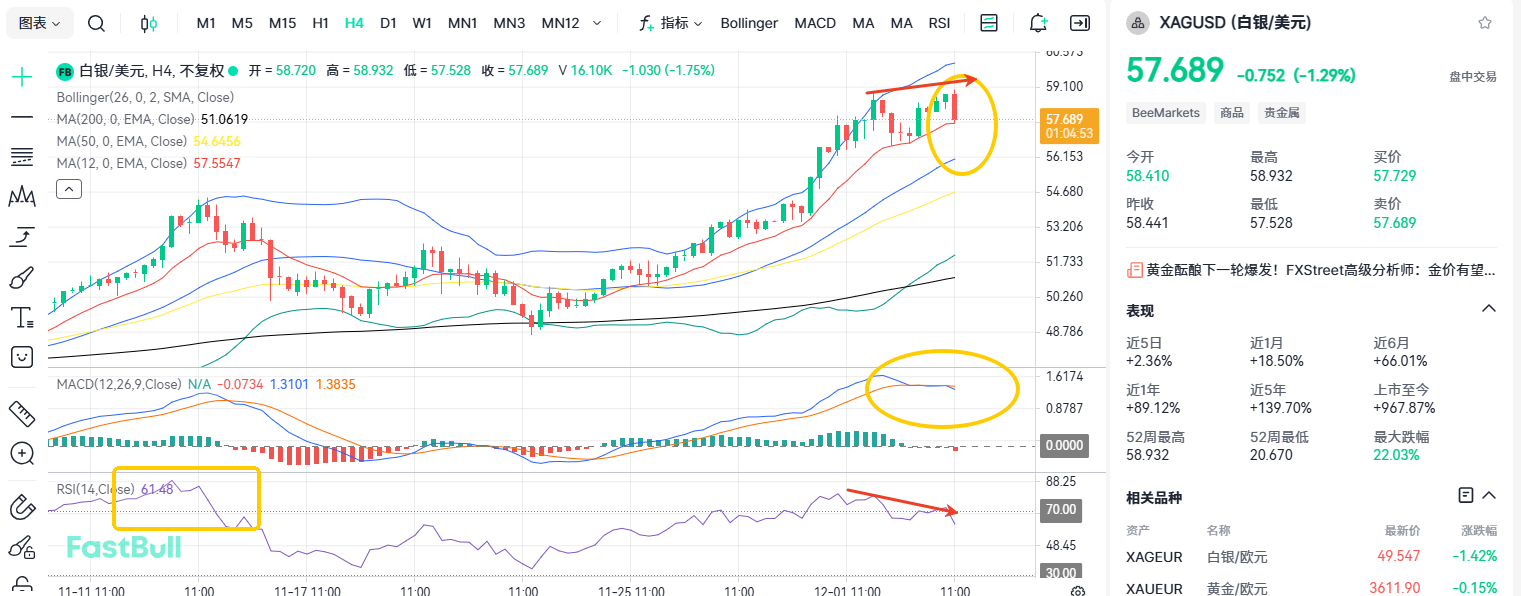Open the emoji sticker tool

point(21,356)
